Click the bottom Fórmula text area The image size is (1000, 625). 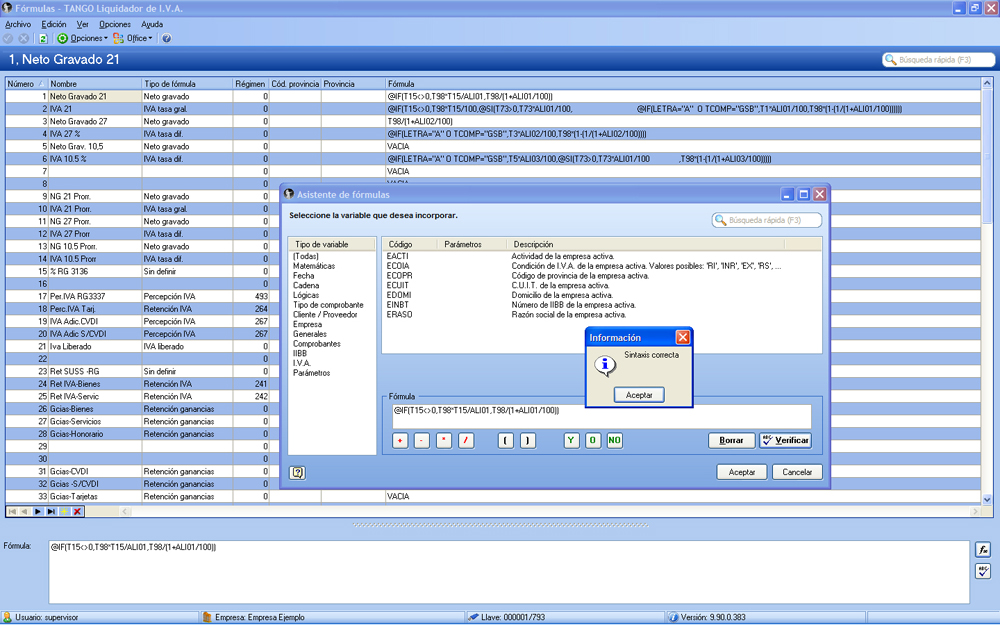(x=509, y=572)
